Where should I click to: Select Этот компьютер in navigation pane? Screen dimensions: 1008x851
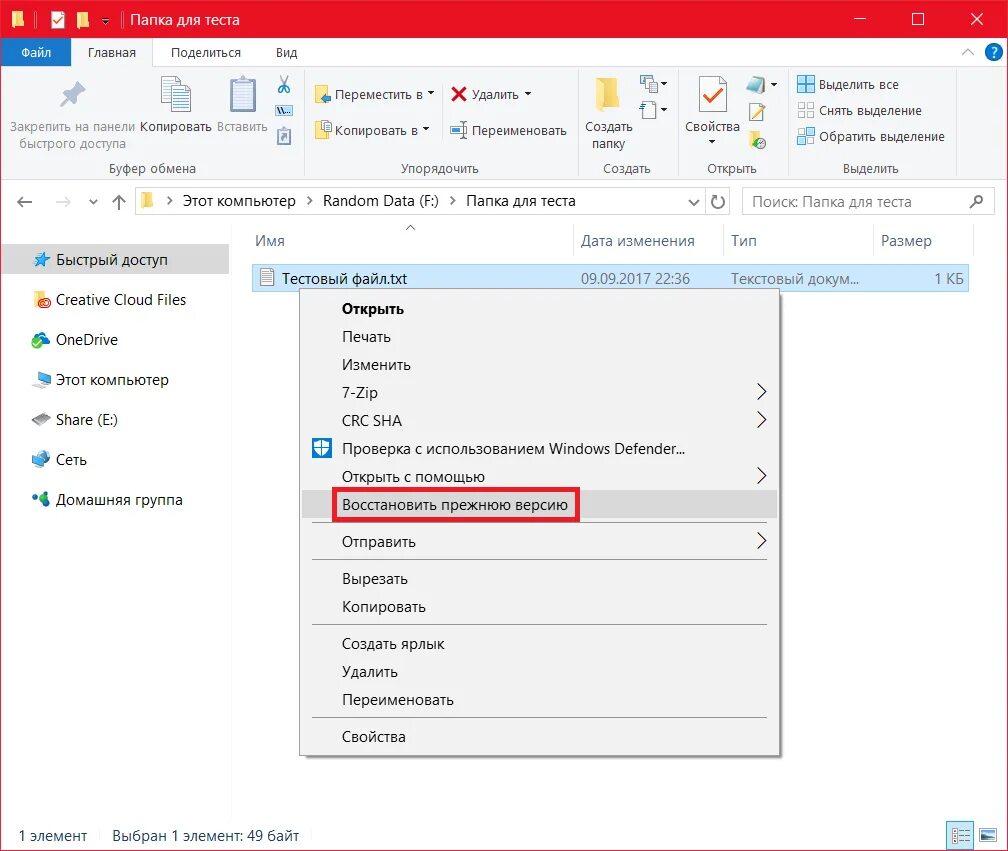click(x=115, y=380)
